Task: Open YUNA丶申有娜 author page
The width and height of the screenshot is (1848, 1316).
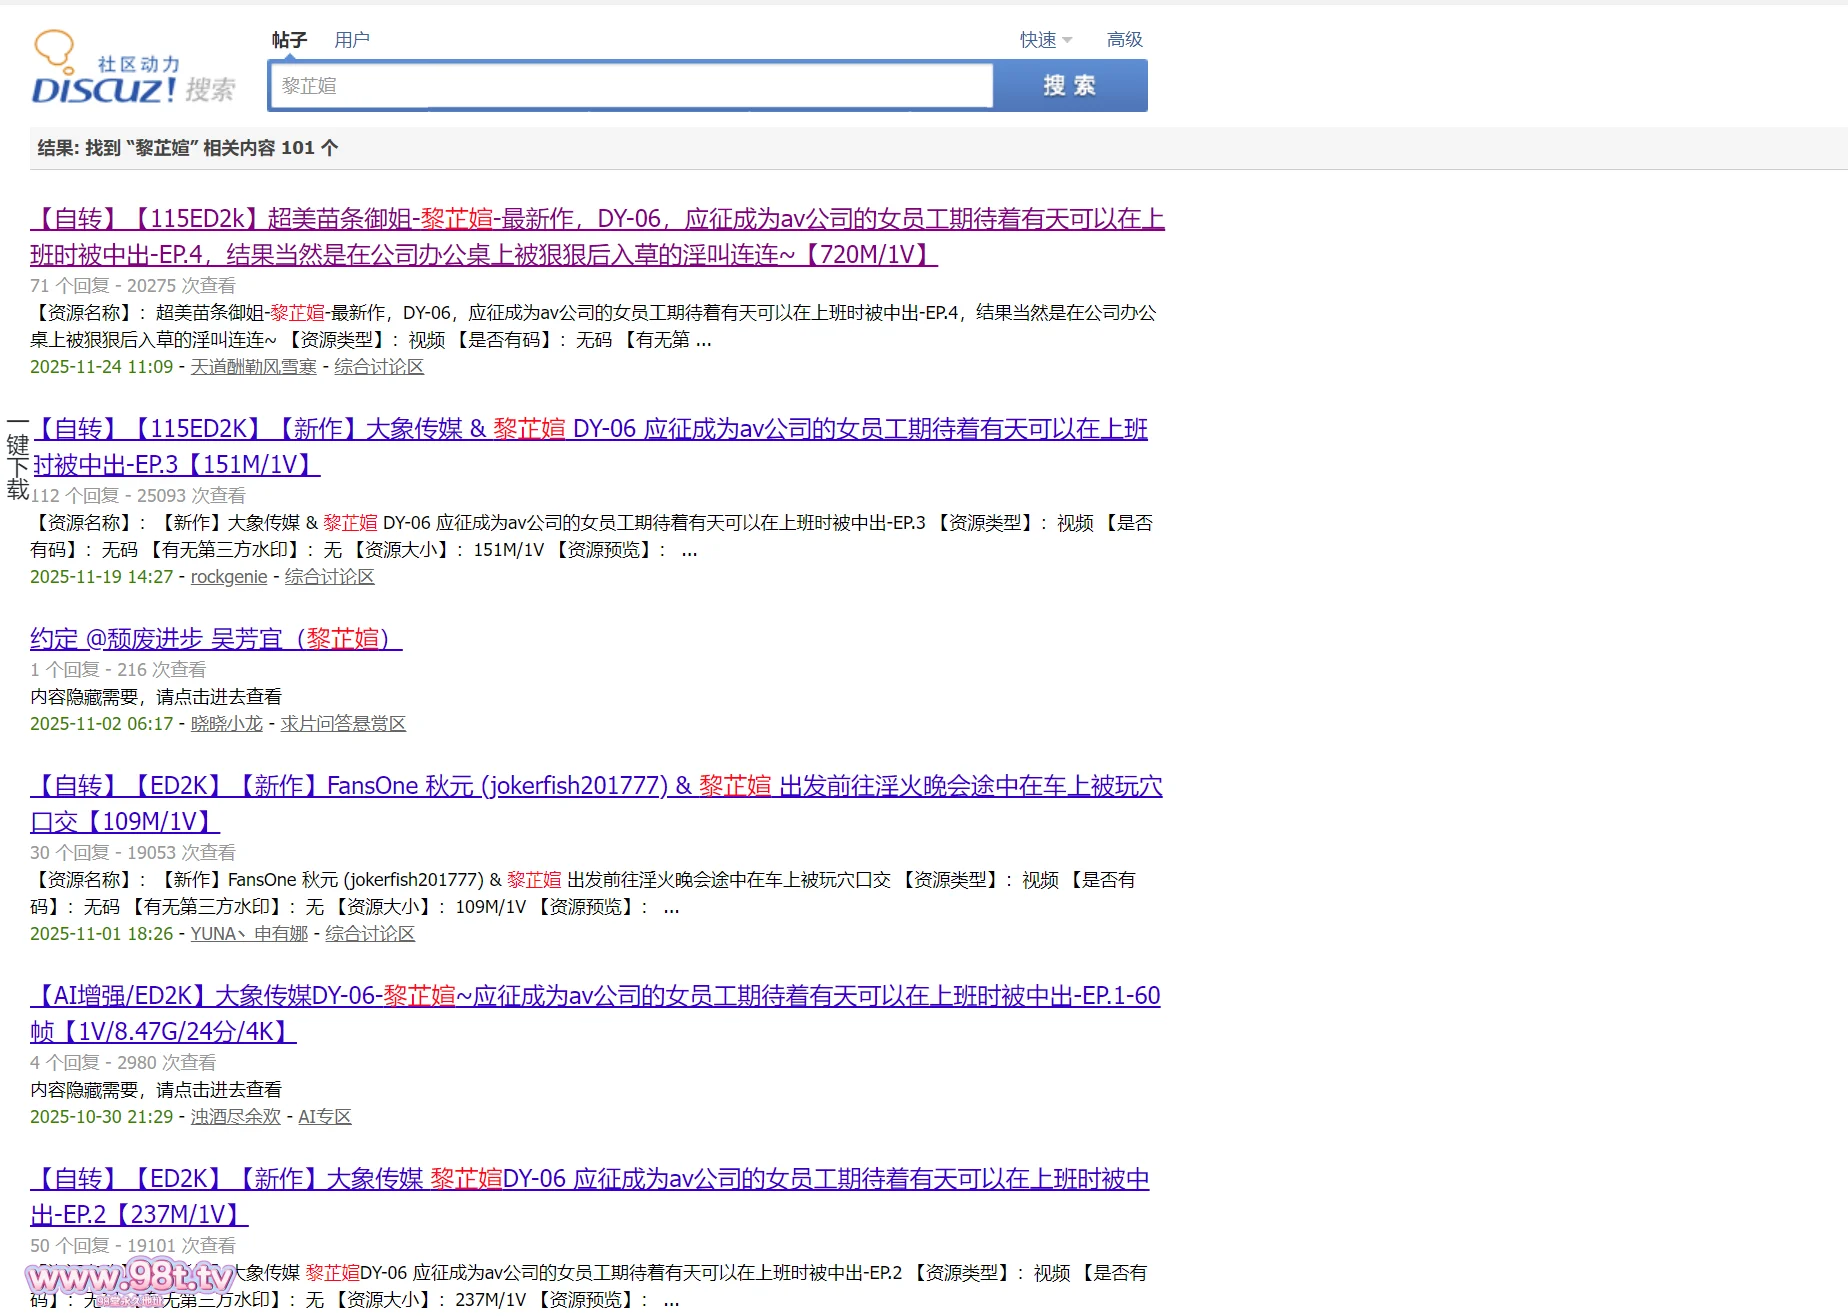Action: (249, 934)
